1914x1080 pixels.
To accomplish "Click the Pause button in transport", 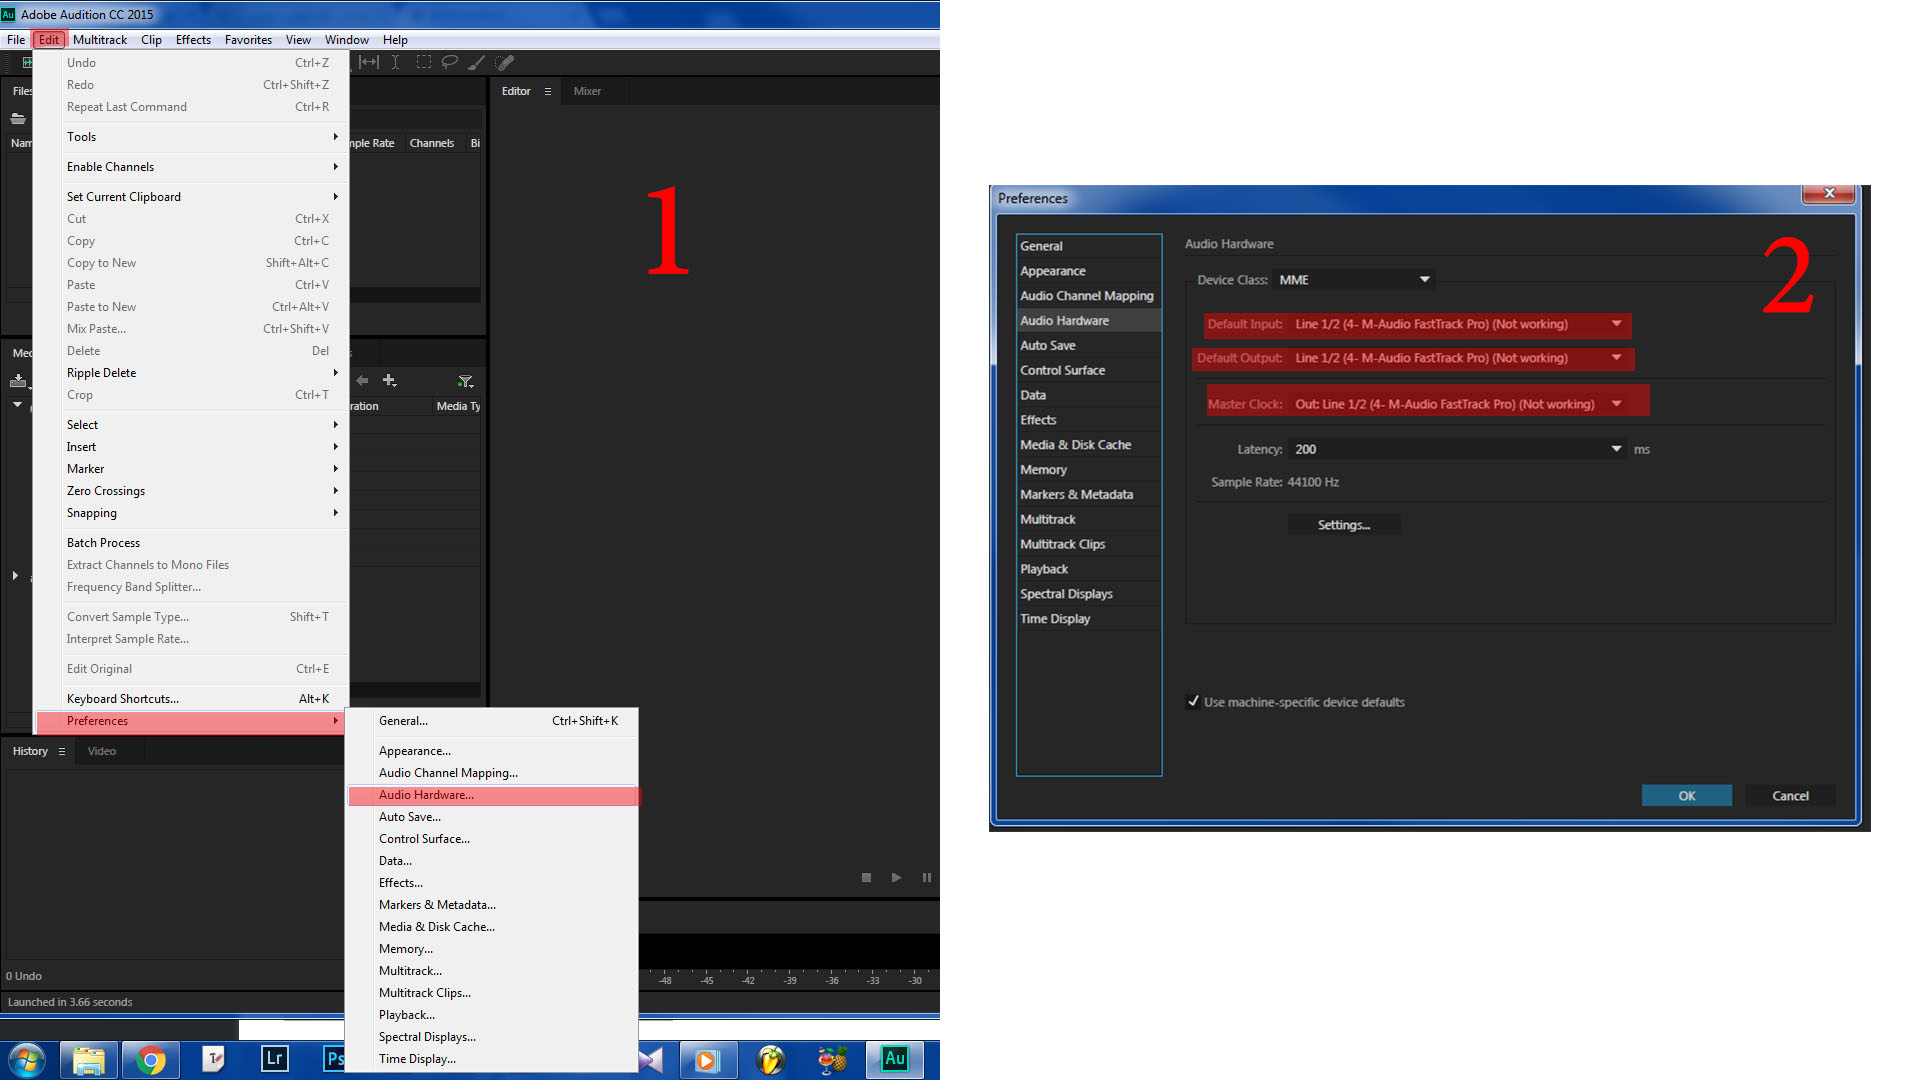I will click(x=927, y=877).
